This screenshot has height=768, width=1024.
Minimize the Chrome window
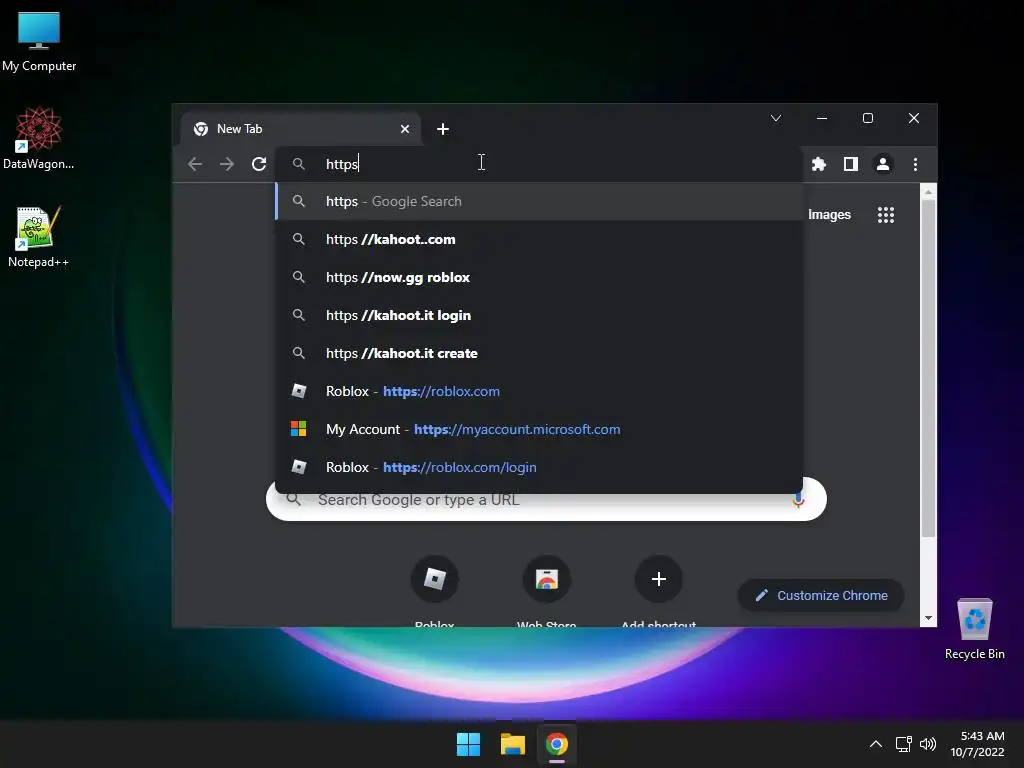(x=822, y=118)
